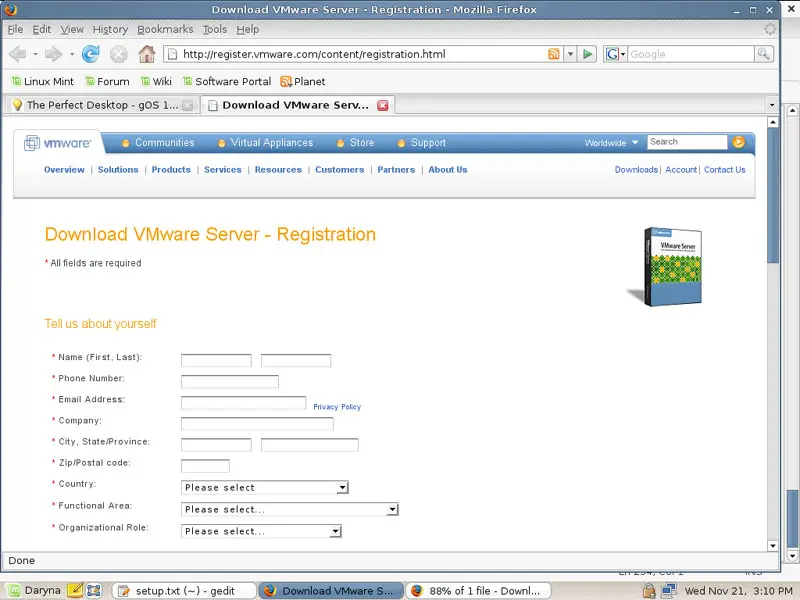Screen dimensions: 800x600
Task: Click the VMware logo
Action: (x=58, y=143)
